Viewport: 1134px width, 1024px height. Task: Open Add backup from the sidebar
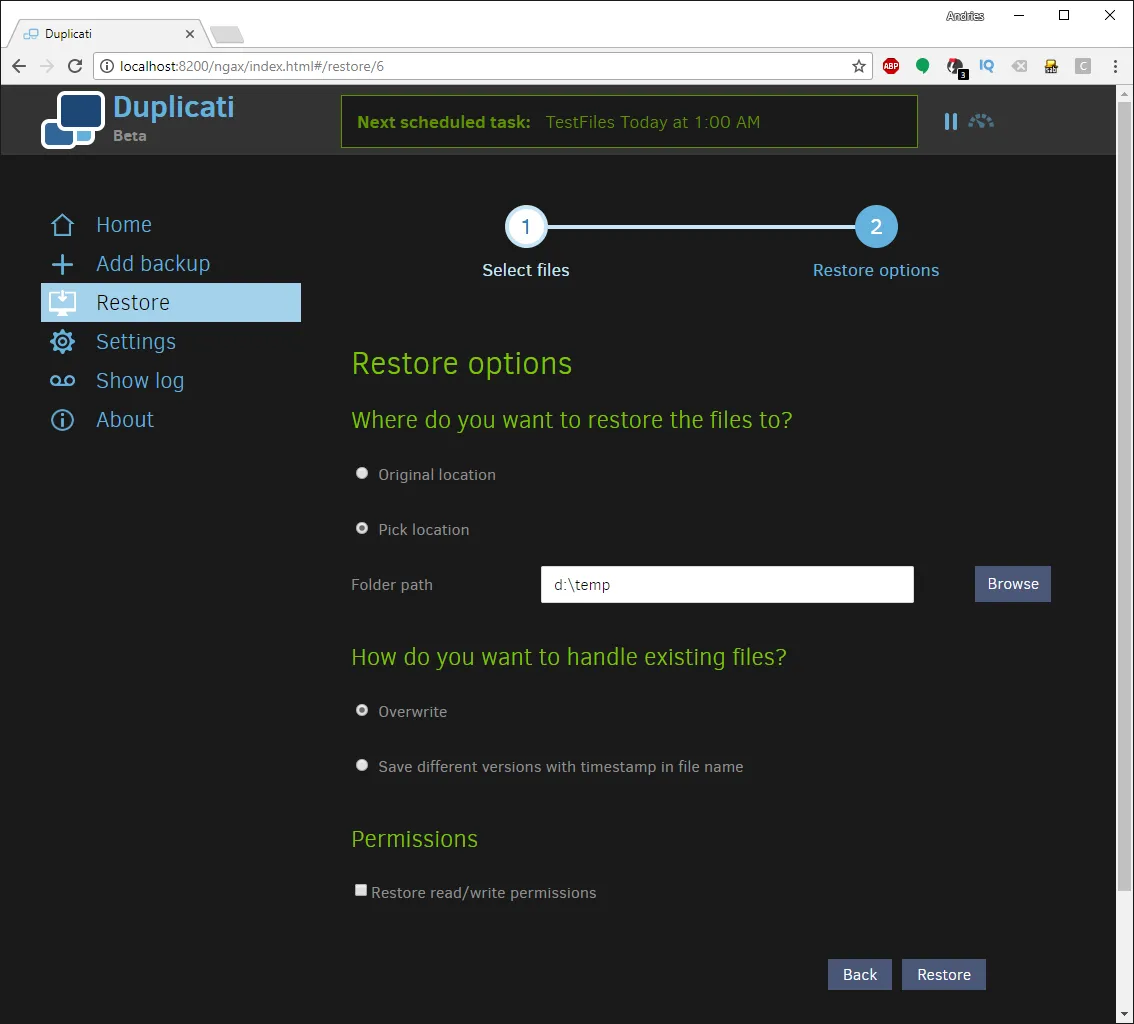pyautogui.click(x=153, y=264)
